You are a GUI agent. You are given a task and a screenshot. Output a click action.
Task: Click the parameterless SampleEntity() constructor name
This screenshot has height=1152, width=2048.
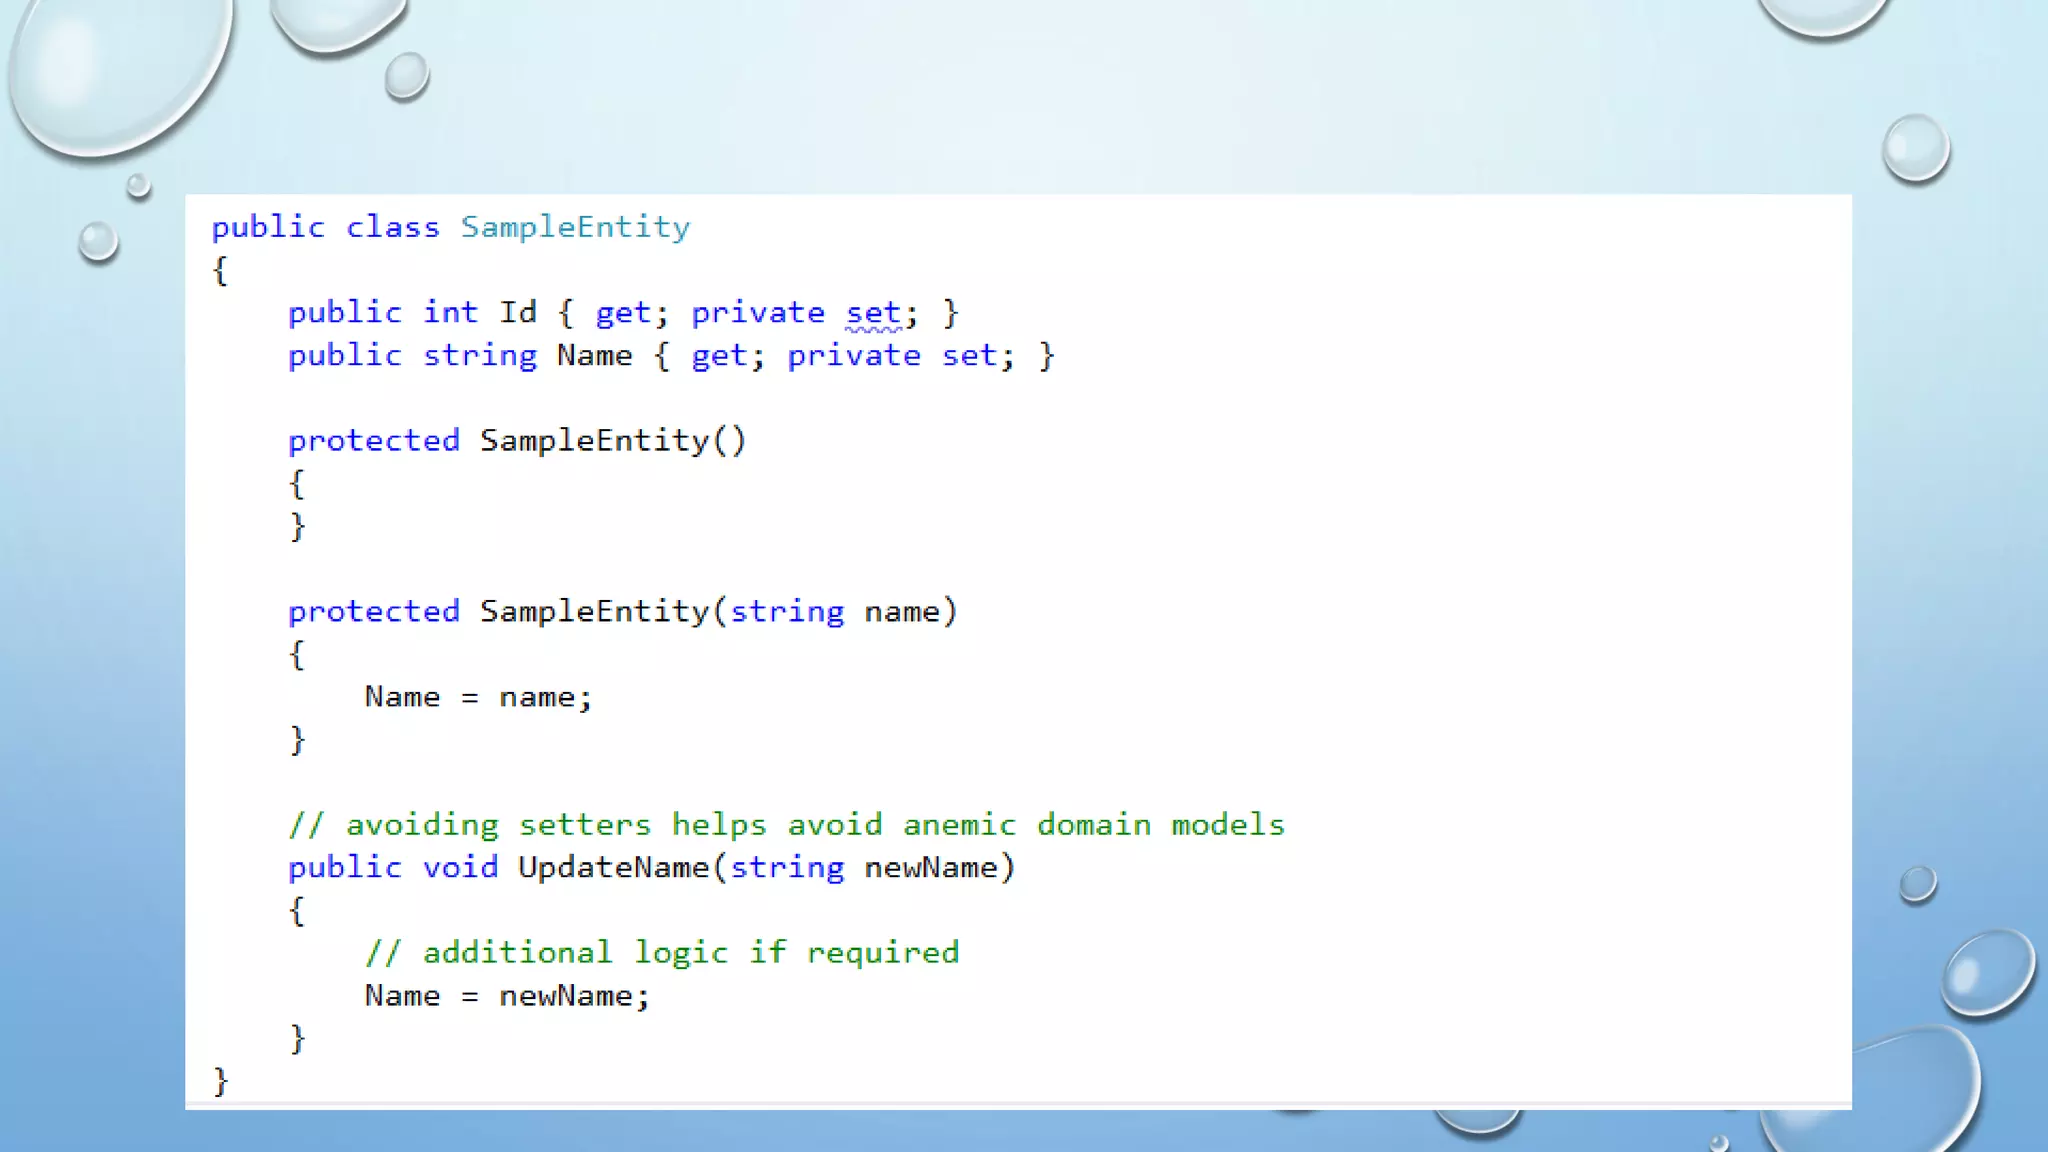pos(594,441)
